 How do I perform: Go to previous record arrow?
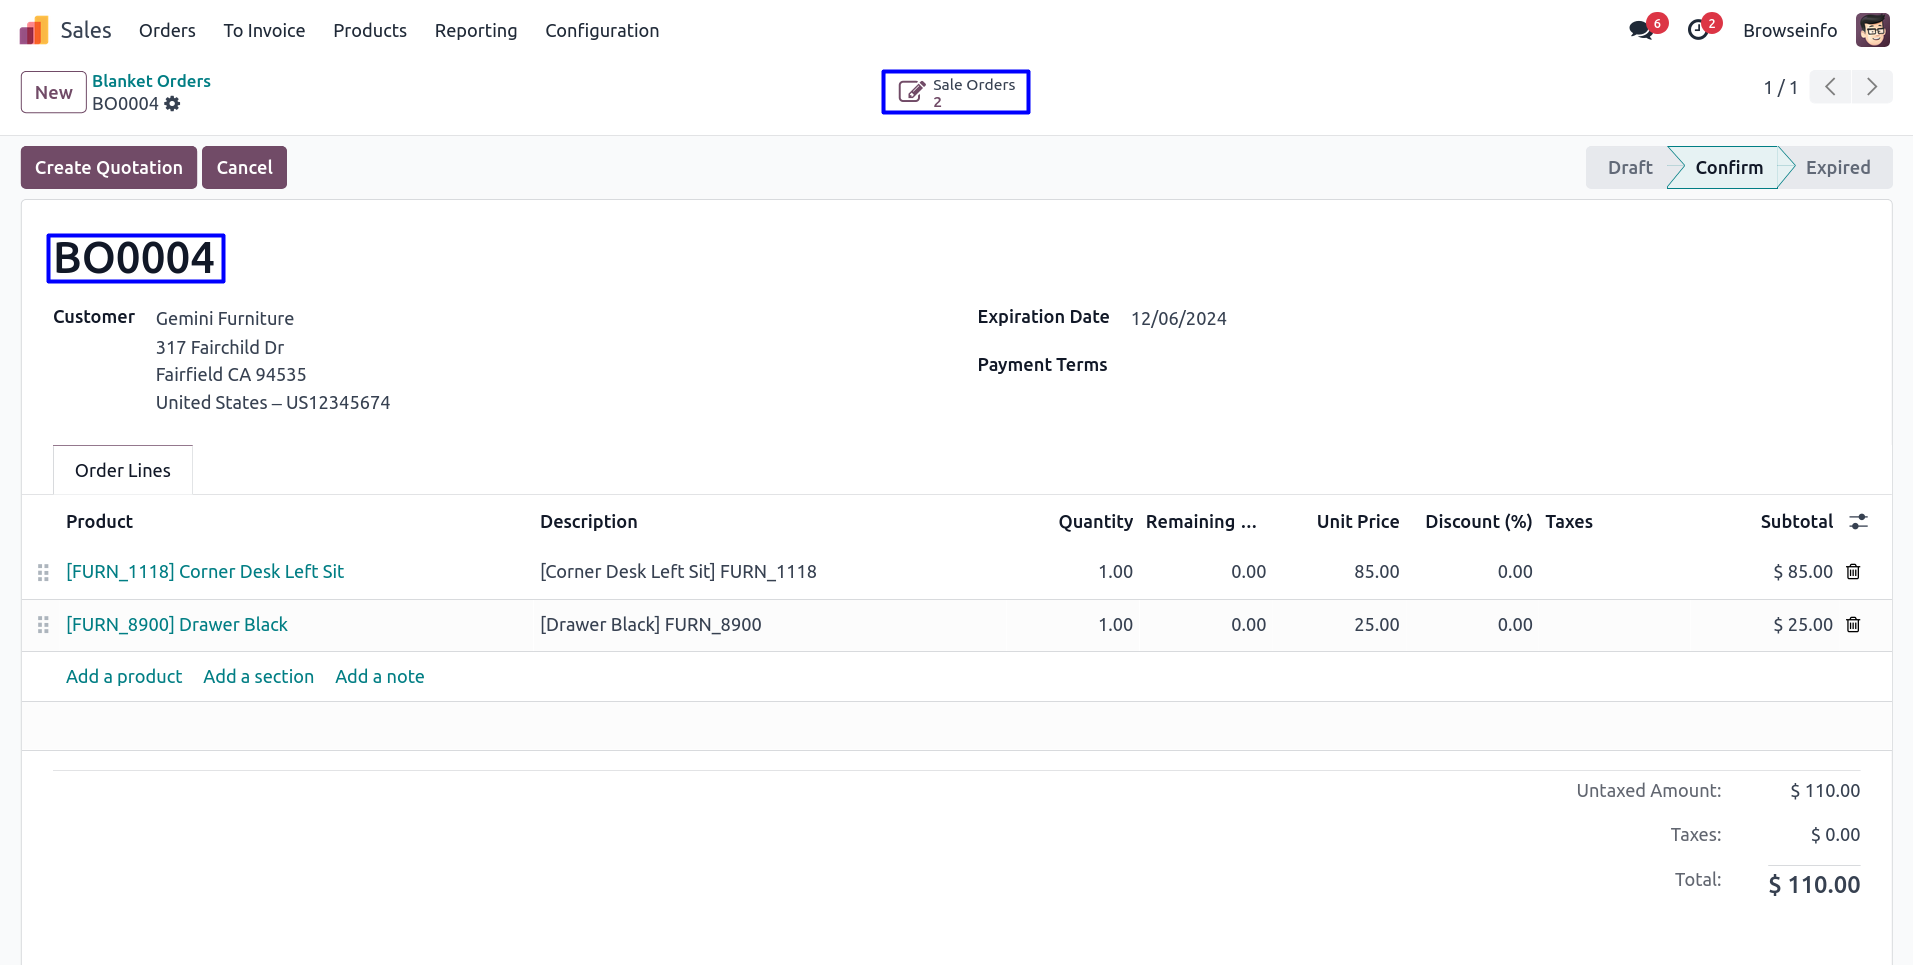(1830, 87)
